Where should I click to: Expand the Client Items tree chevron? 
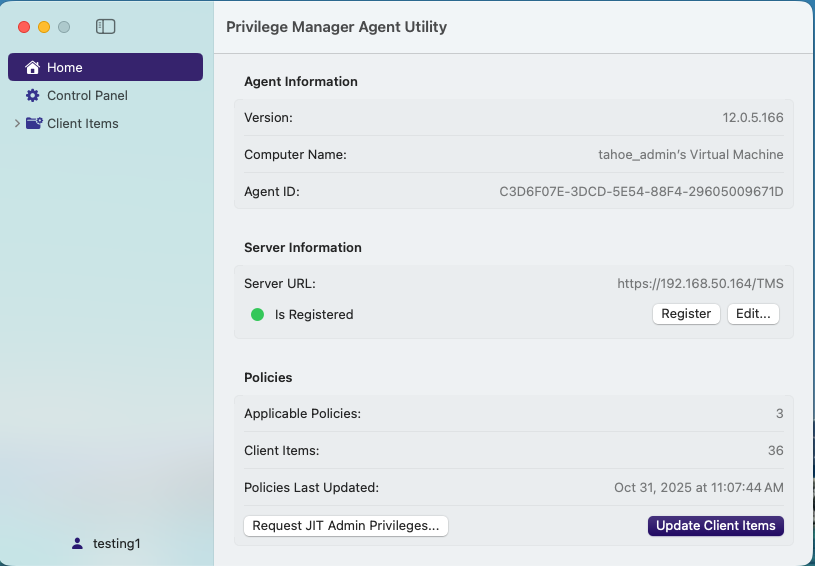pyautogui.click(x=16, y=123)
